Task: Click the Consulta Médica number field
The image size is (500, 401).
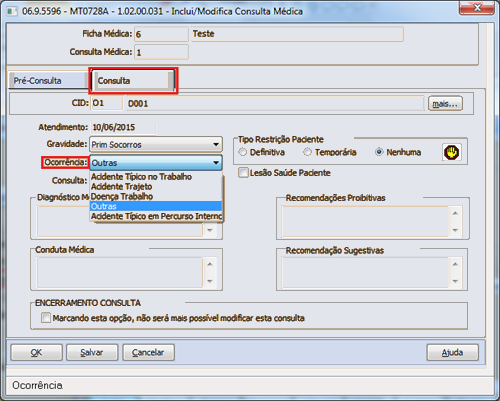Action: coord(161,52)
